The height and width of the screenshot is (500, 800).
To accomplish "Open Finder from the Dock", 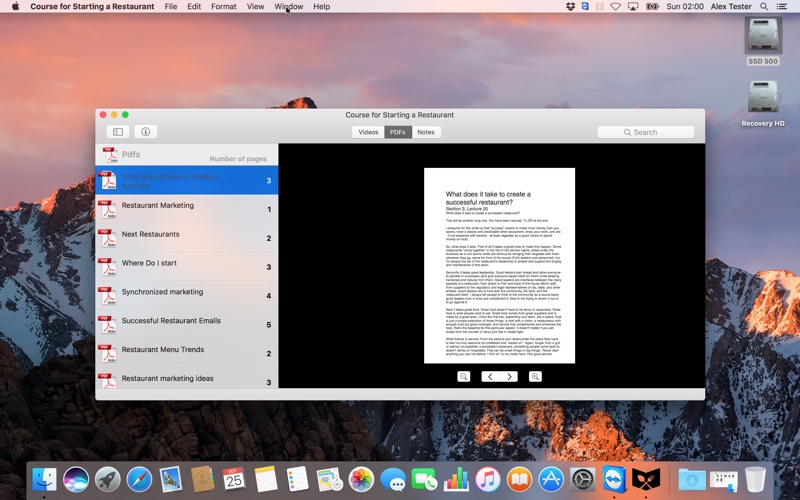I will coord(44,480).
